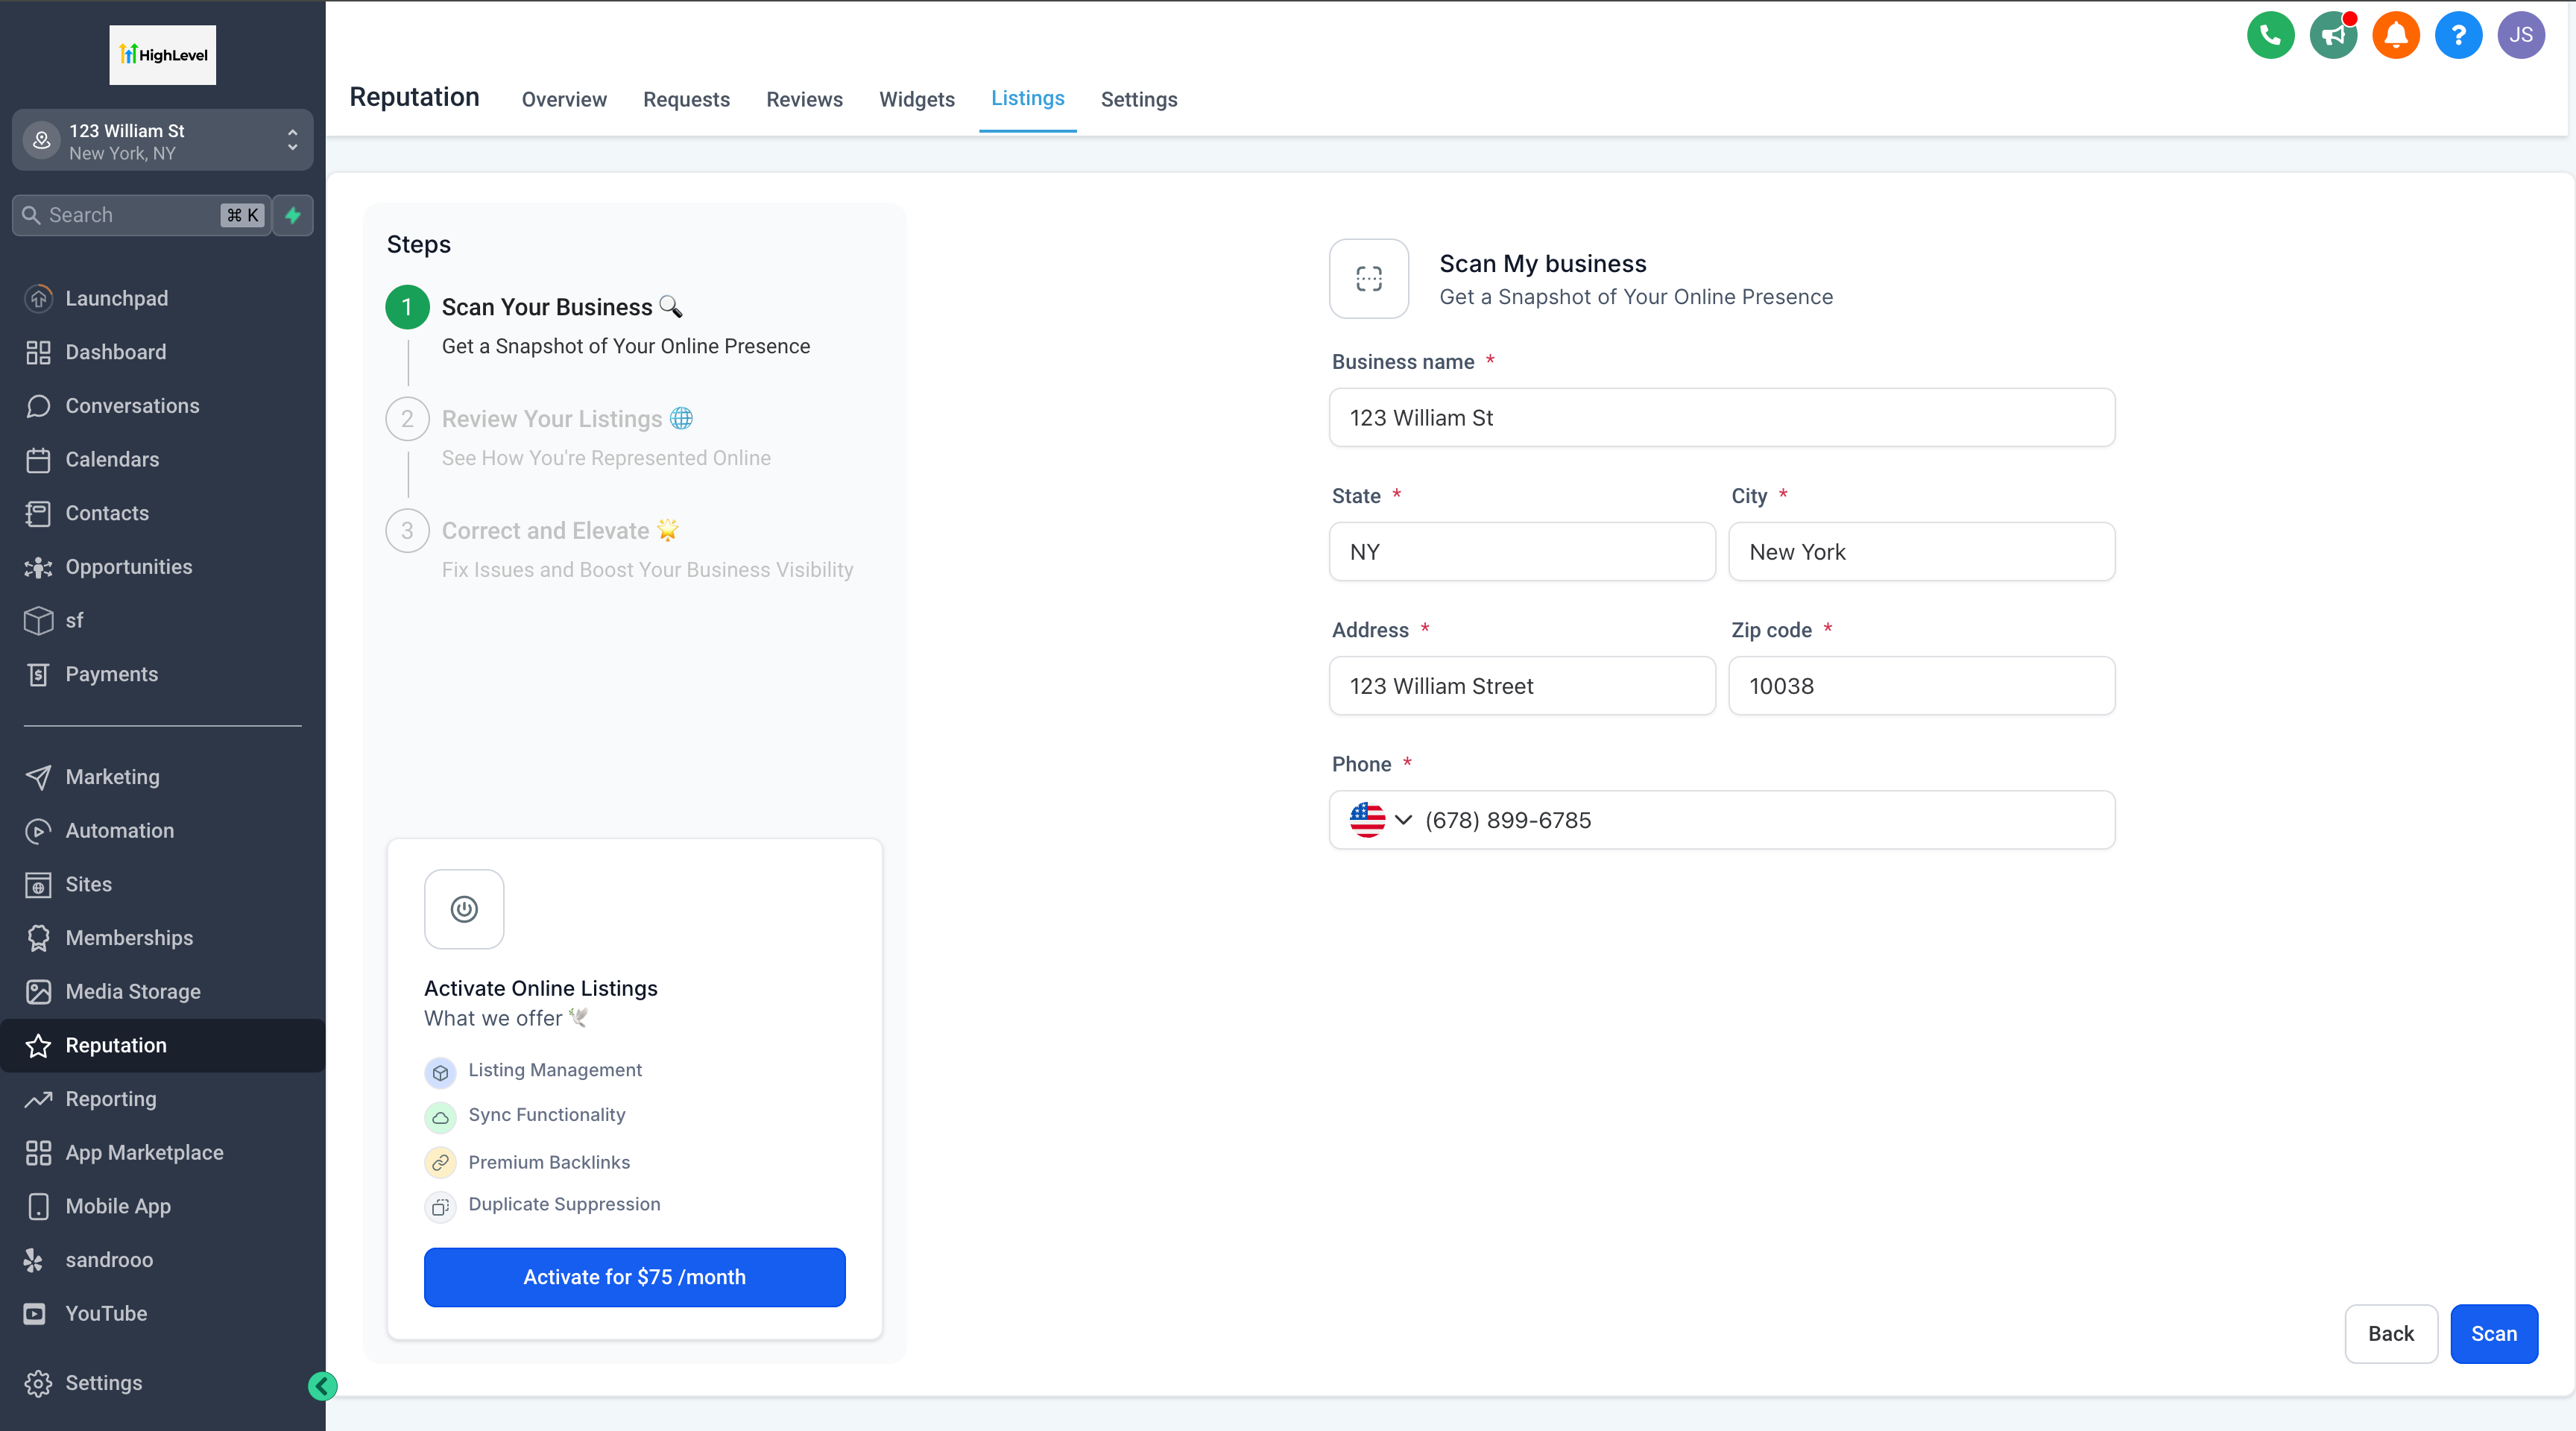This screenshot has height=1431, width=2576.
Task: Click the green navigation toggle icon
Action: (x=323, y=1386)
